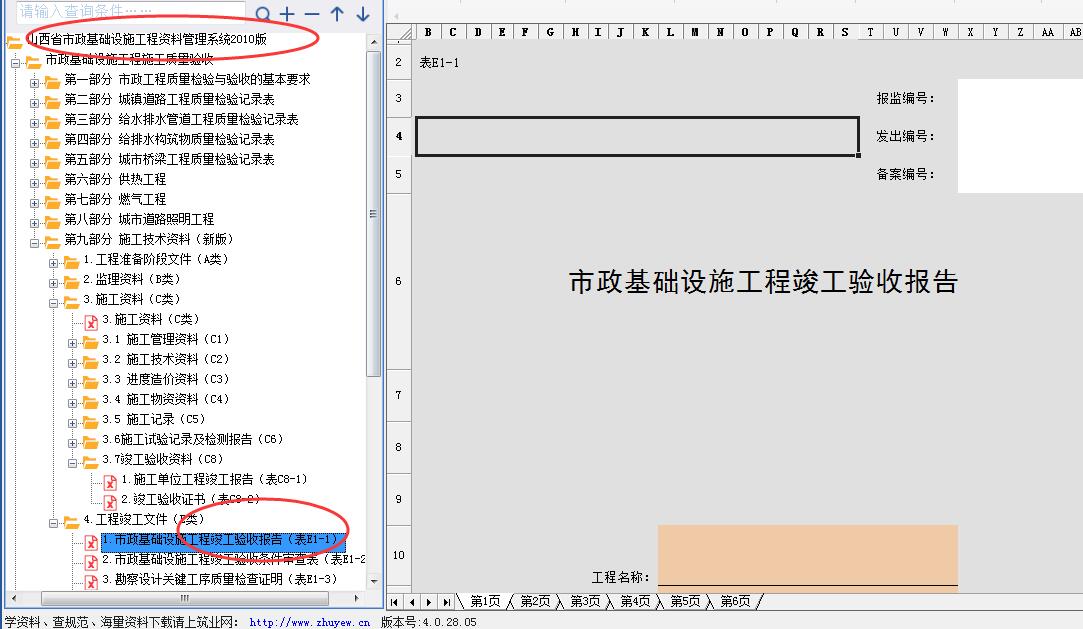Screen dimensions: 1083x629
Task: Jump to last sheet using the last-page icon
Action: pyautogui.click(x=447, y=602)
